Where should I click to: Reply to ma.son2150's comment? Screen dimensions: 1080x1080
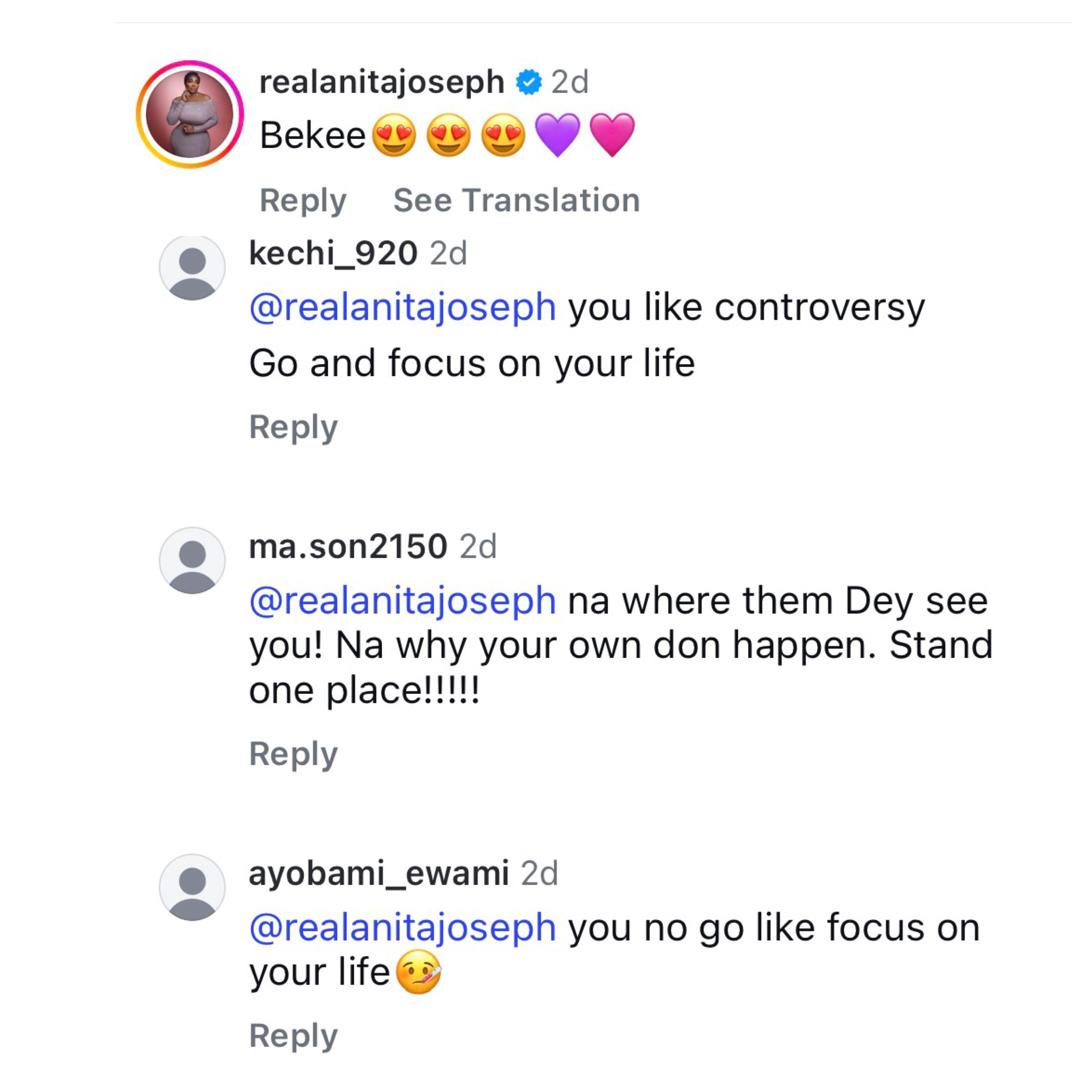(293, 754)
